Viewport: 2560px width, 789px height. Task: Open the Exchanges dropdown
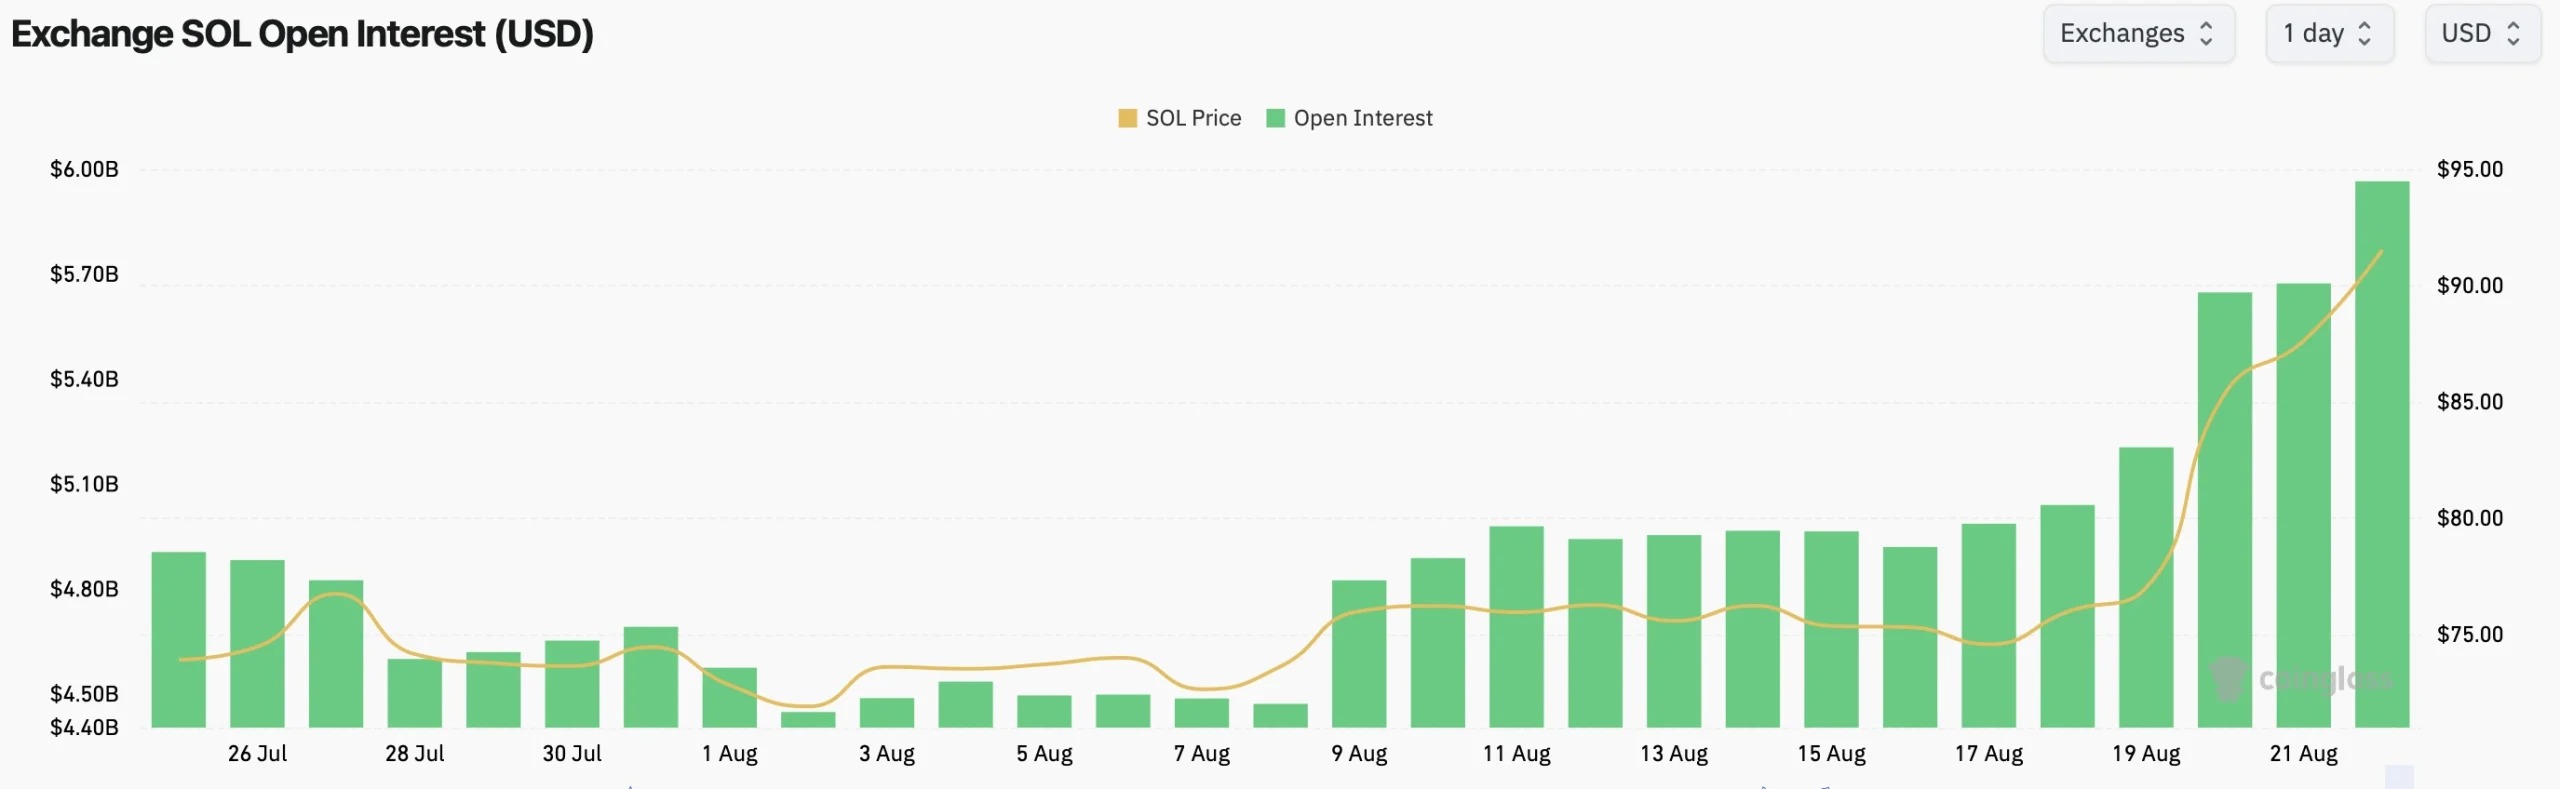(x=2139, y=34)
